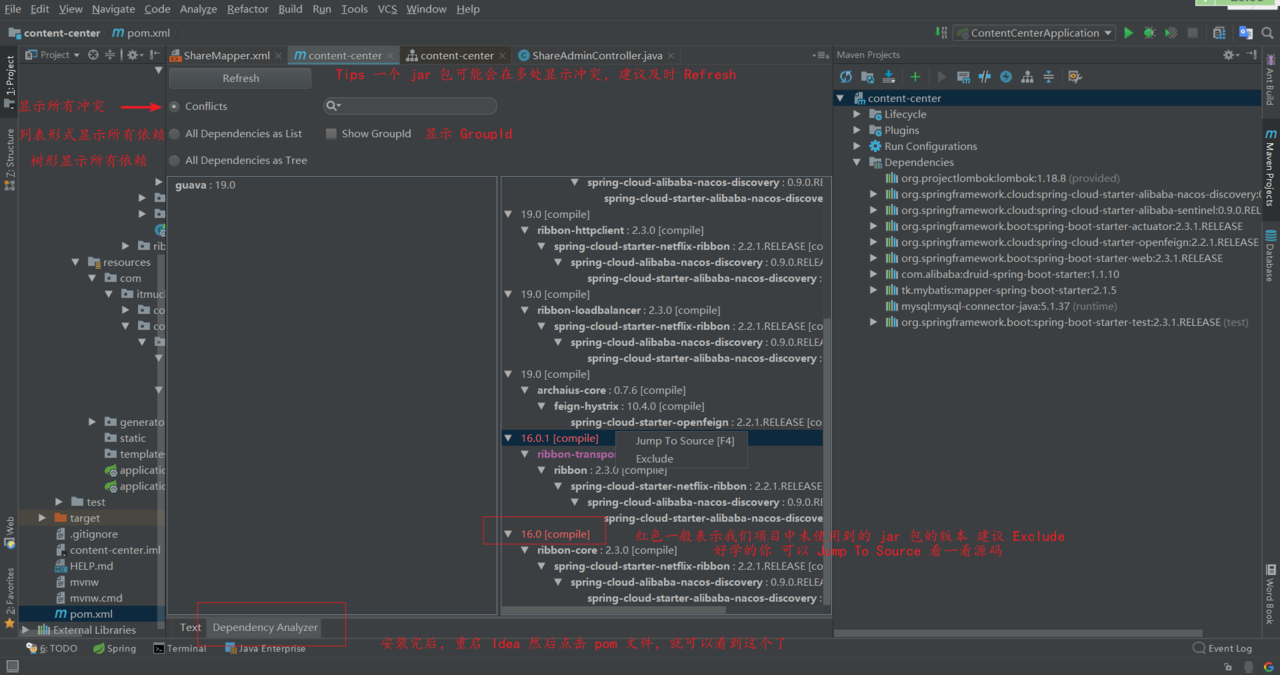Click Generate Sources and Update Folders icon

tap(868, 77)
